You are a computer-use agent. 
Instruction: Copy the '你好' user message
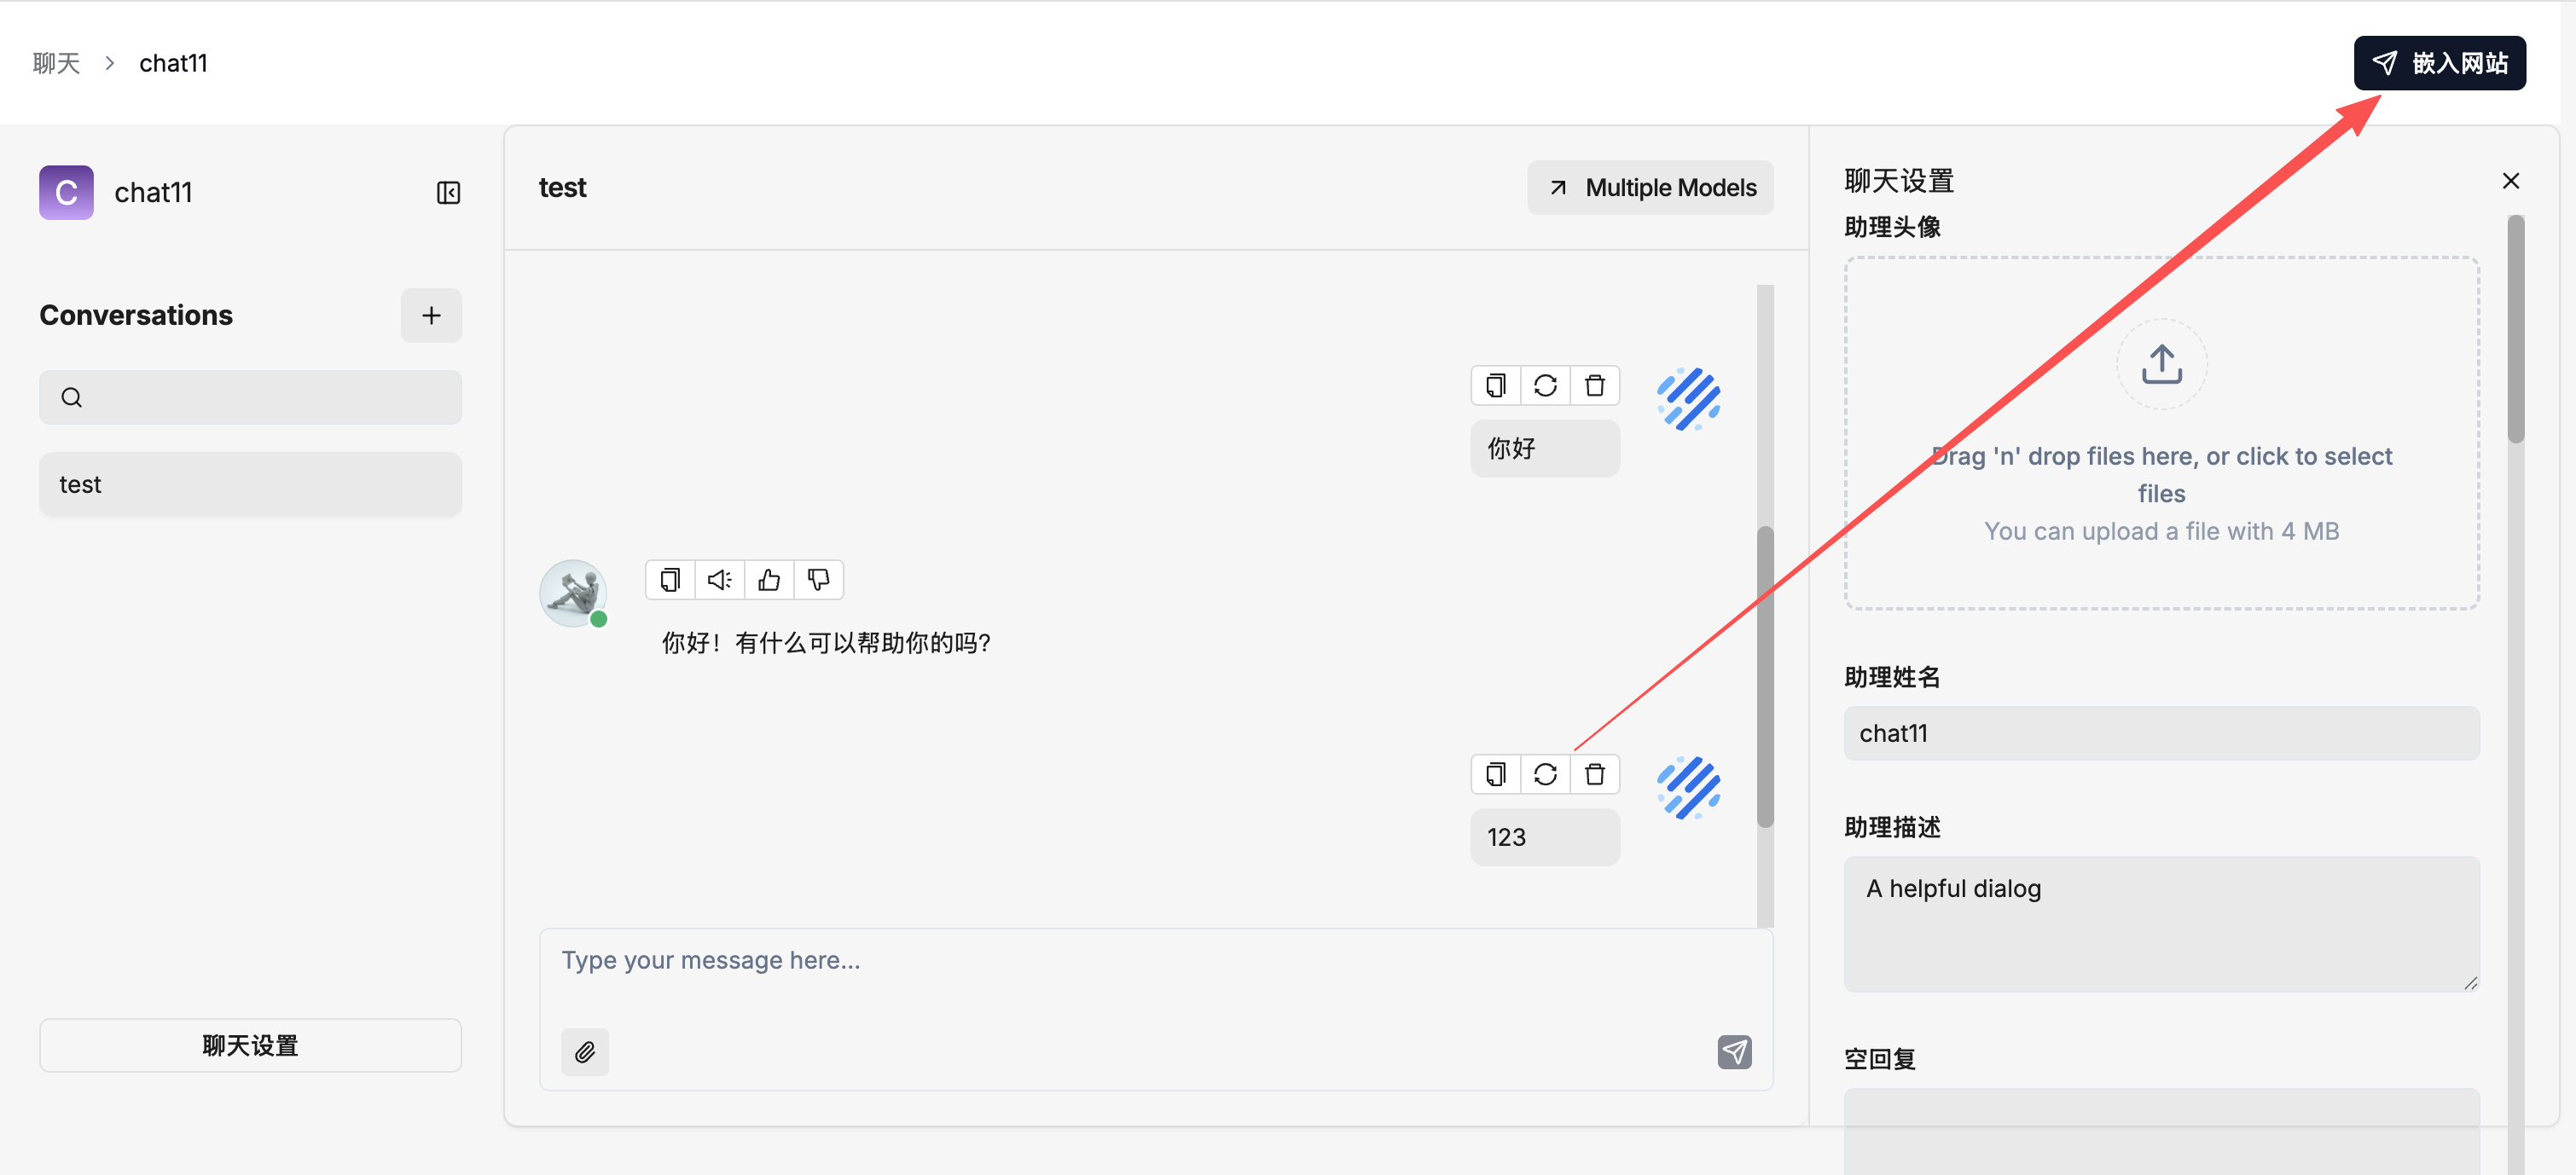[x=1495, y=385]
